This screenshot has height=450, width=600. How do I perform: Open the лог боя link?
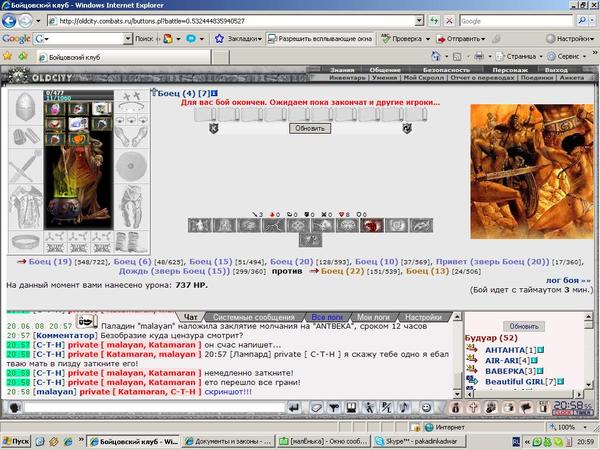click(568, 280)
